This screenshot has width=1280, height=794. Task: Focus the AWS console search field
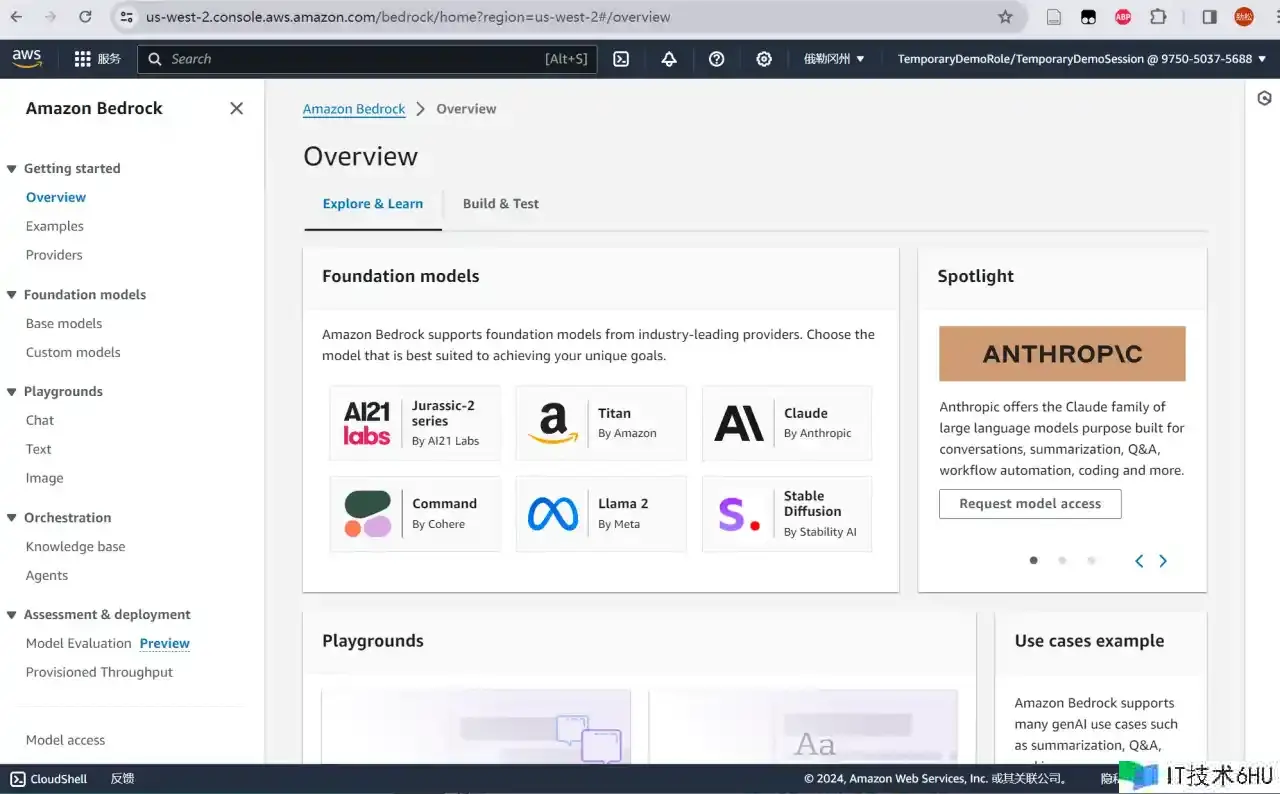click(367, 59)
